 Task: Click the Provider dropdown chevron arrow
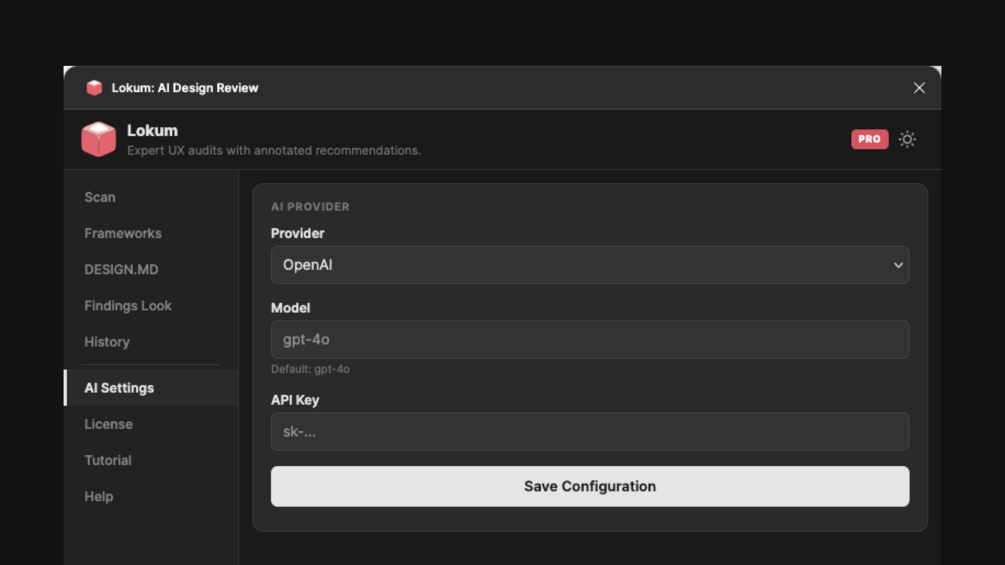click(x=898, y=265)
